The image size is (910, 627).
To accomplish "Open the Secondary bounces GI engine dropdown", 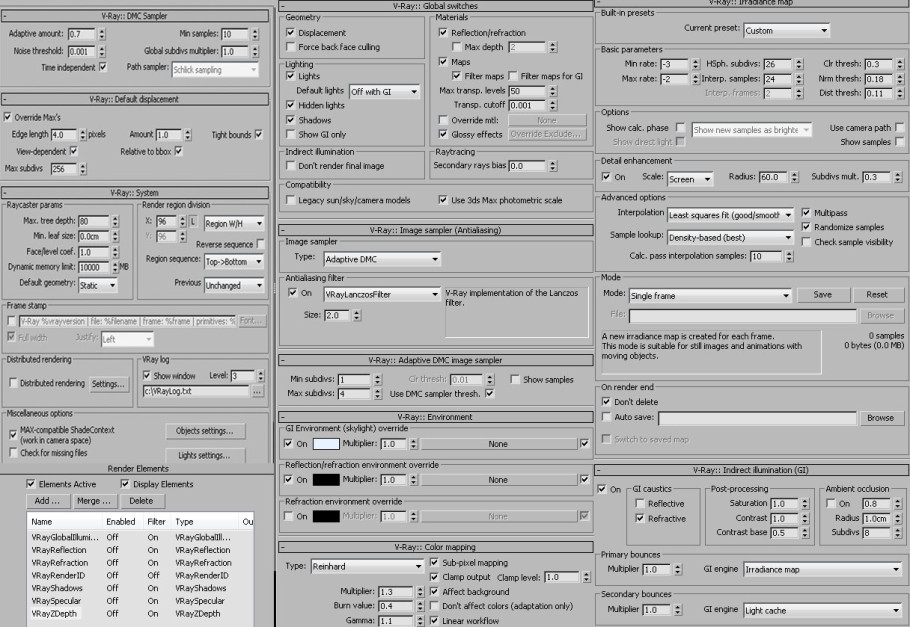I will (x=823, y=611).
